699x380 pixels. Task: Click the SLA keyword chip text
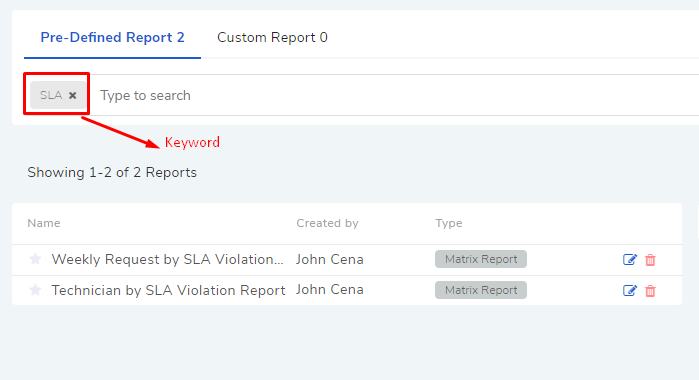pyautogui.click(x=51, y=95)
